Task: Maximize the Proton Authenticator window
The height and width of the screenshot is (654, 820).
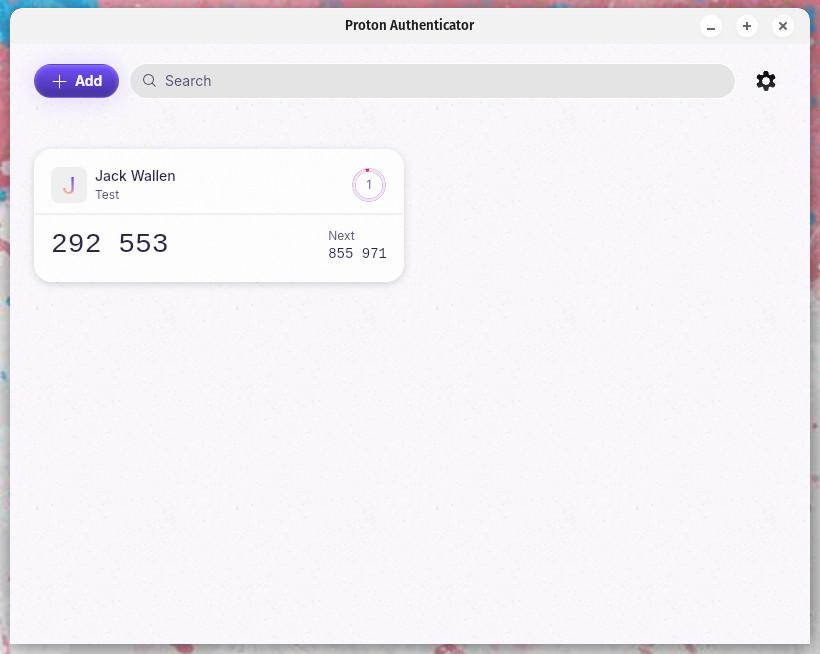Action: 747,26
